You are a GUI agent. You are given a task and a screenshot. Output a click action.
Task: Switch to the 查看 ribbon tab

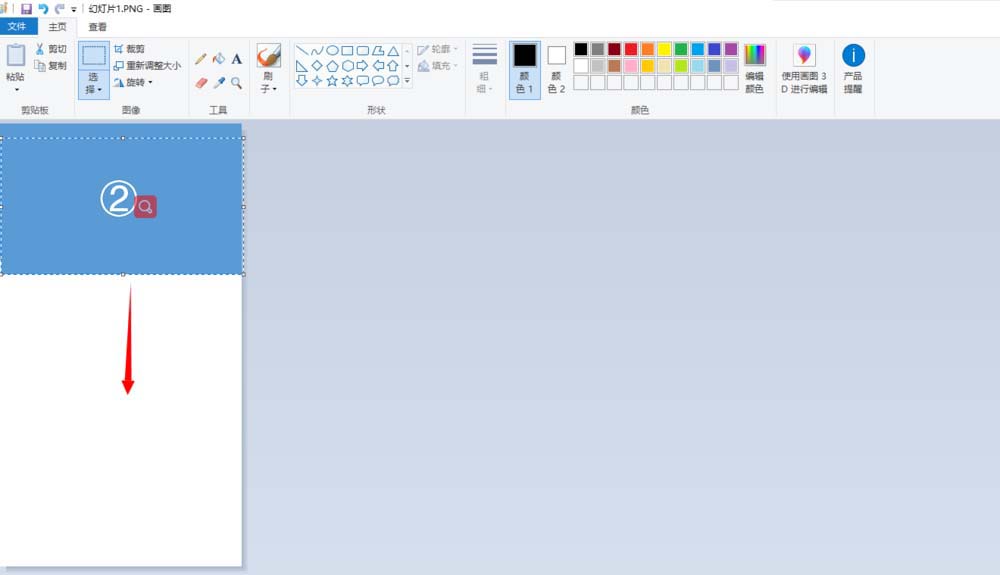98,27
